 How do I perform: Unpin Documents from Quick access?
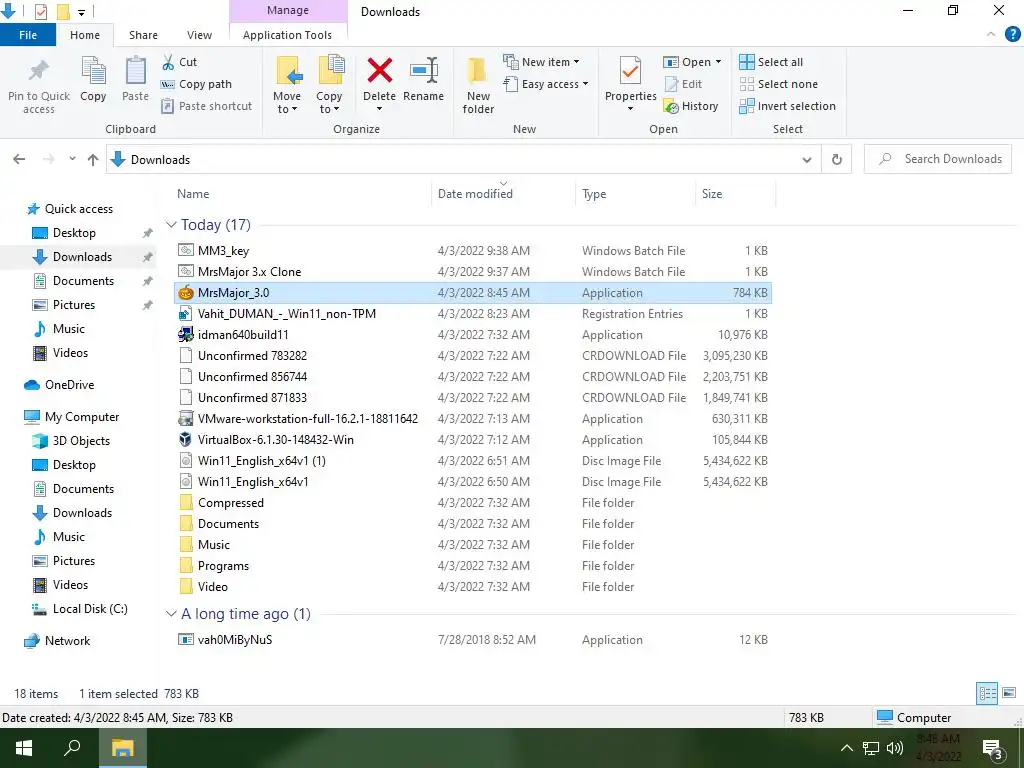click(148, 281)
